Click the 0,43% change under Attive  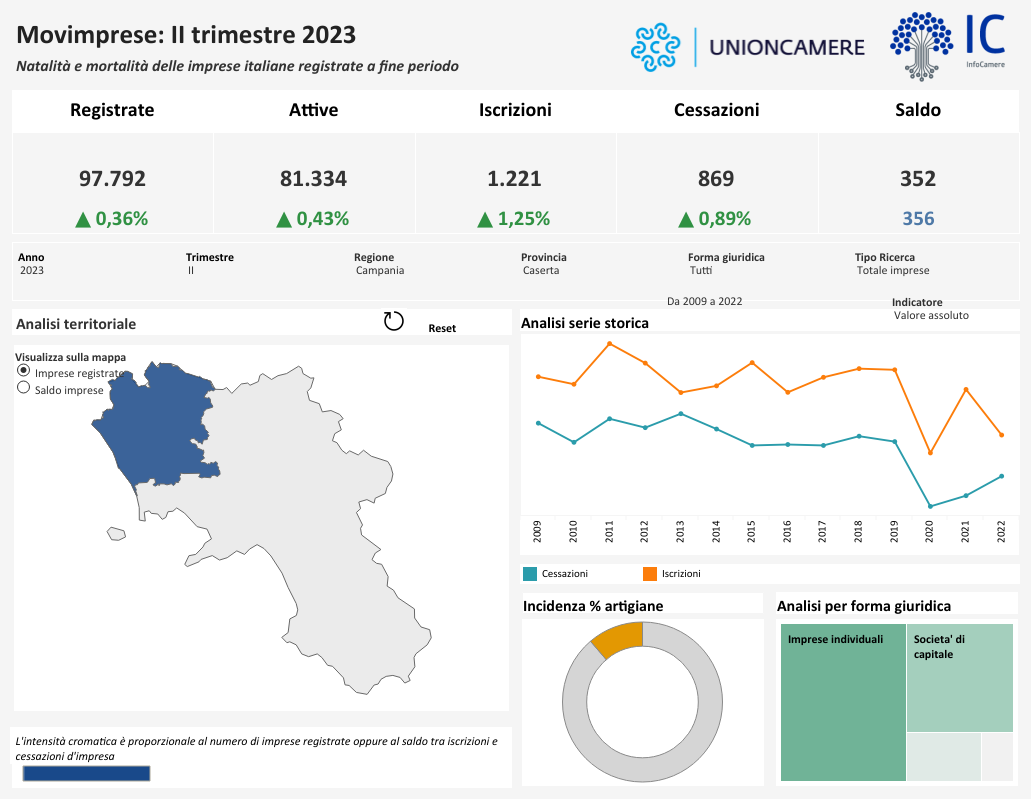pyautogui.click(x=323, y=218)
